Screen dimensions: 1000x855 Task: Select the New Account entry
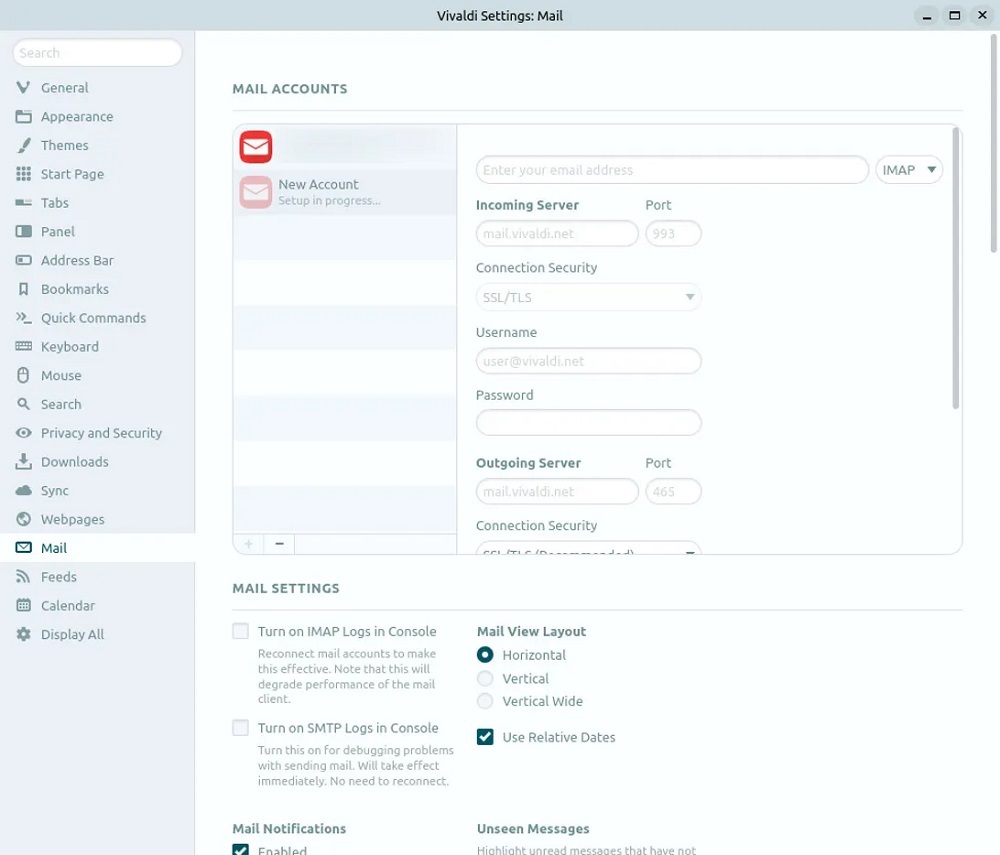point(344,191)
